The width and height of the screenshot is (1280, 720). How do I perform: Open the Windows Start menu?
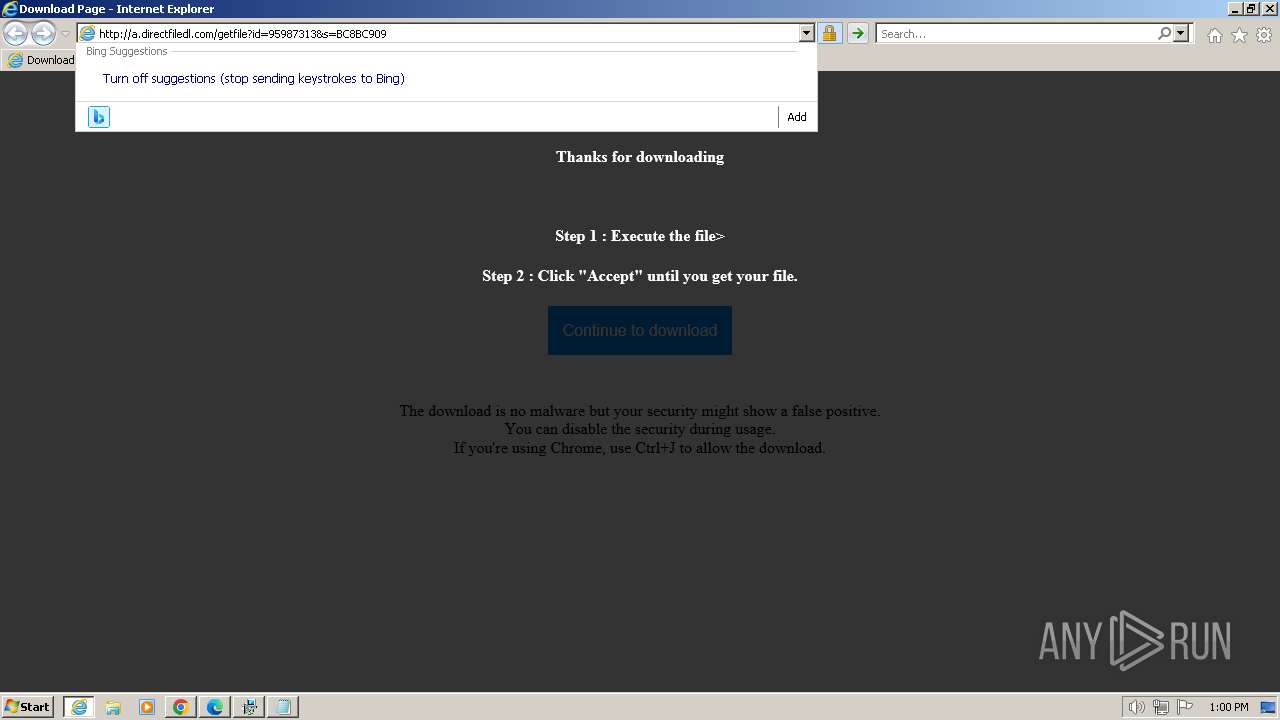[x=27, y=706]
